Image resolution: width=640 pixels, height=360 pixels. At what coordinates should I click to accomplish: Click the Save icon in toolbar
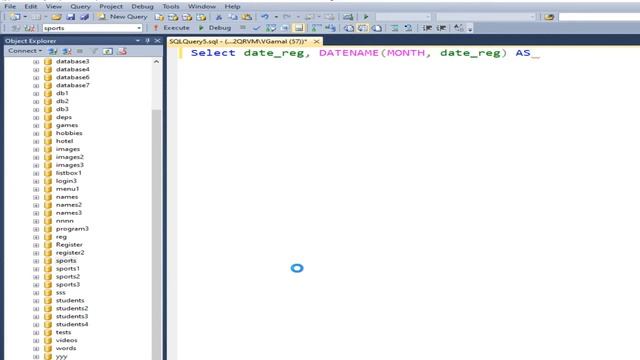(x=71, y=17)
